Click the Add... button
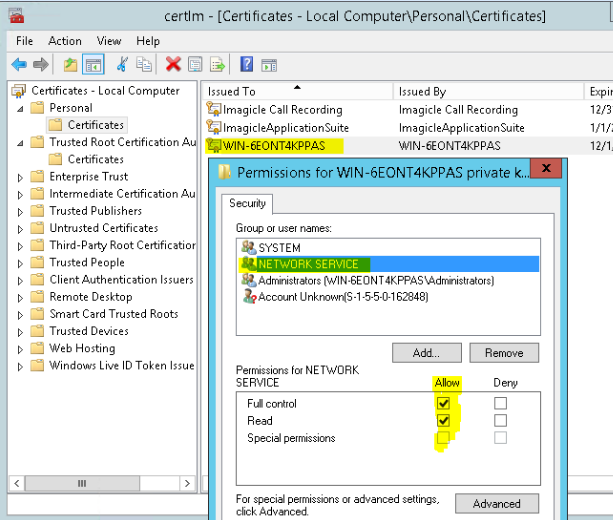 pyautogui.click(x=427, y=353)
